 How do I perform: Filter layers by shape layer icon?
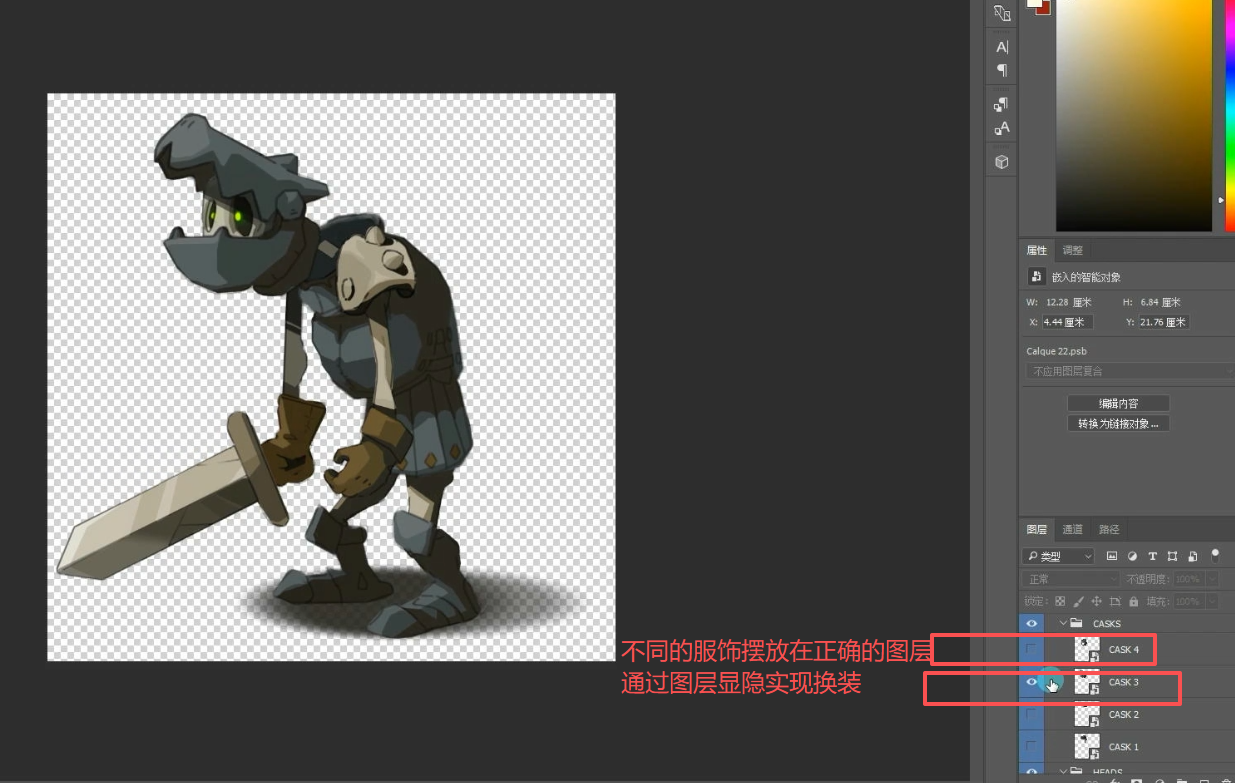click(x=1172, y=556)
